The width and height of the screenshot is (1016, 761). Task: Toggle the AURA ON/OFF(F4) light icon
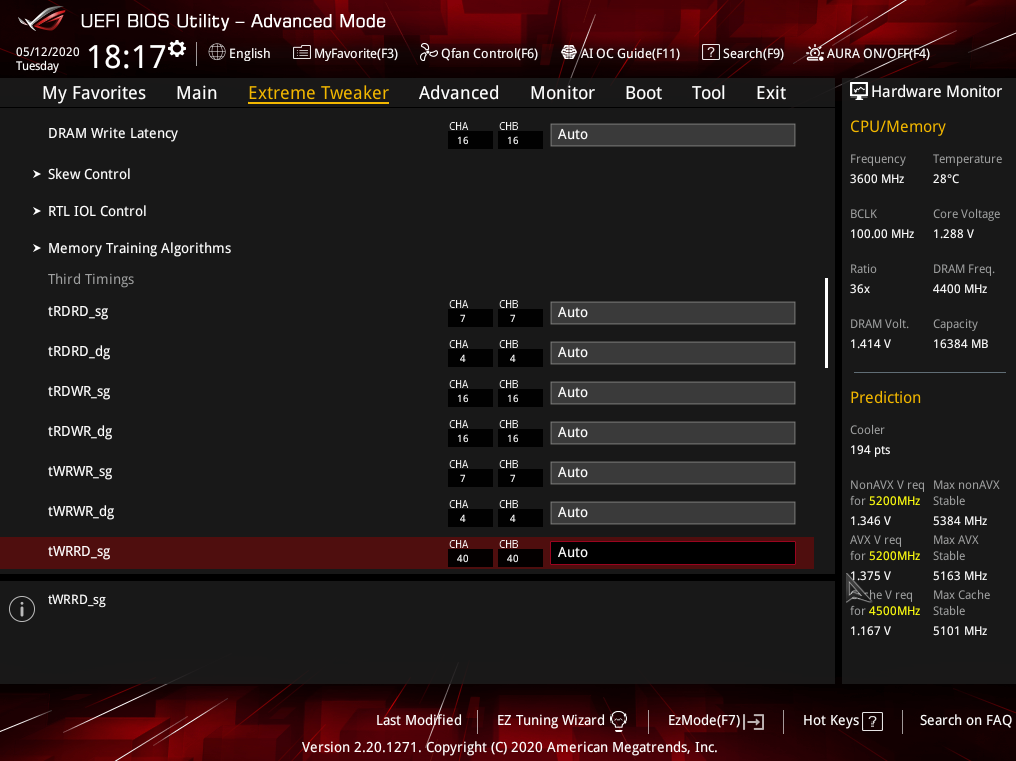tap(814, 53)
